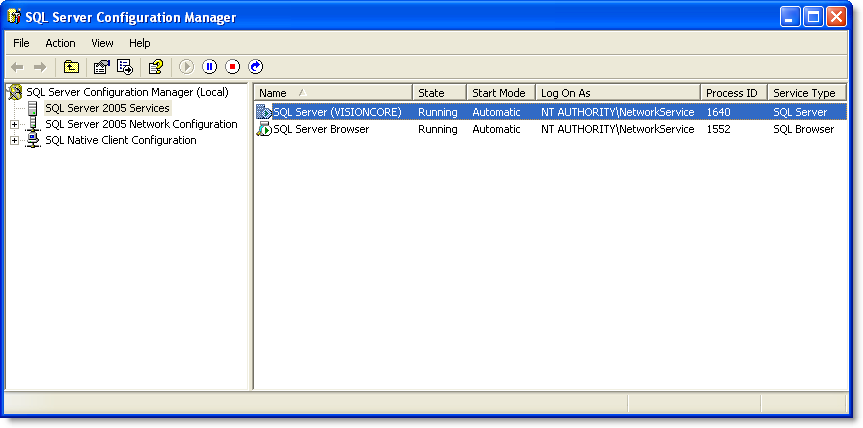Select the SQL Server (VISIONCORE) row name
Viewport: 863px width, 428px height.
pyautogui.click(x=337, y=112)
